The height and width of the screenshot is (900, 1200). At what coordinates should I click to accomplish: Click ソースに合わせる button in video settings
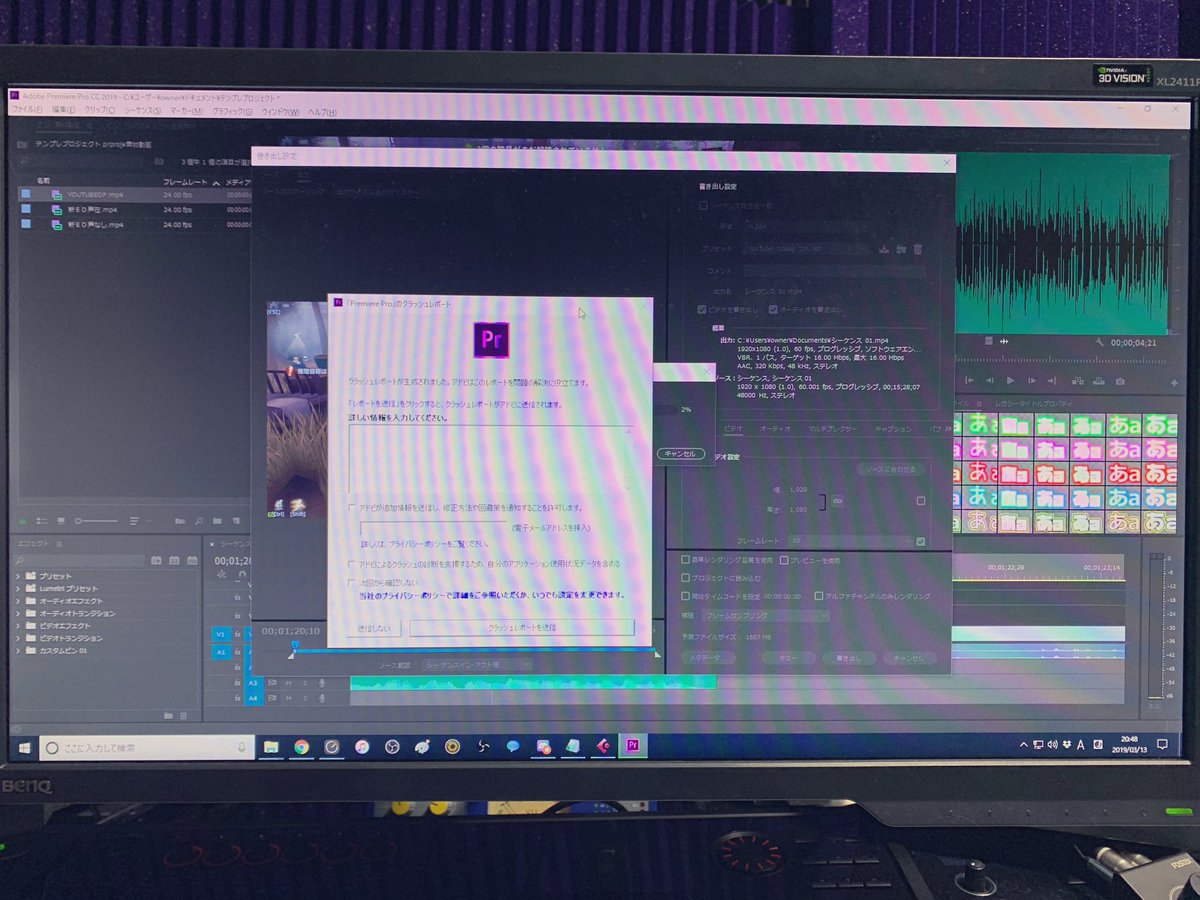point(890,468)
